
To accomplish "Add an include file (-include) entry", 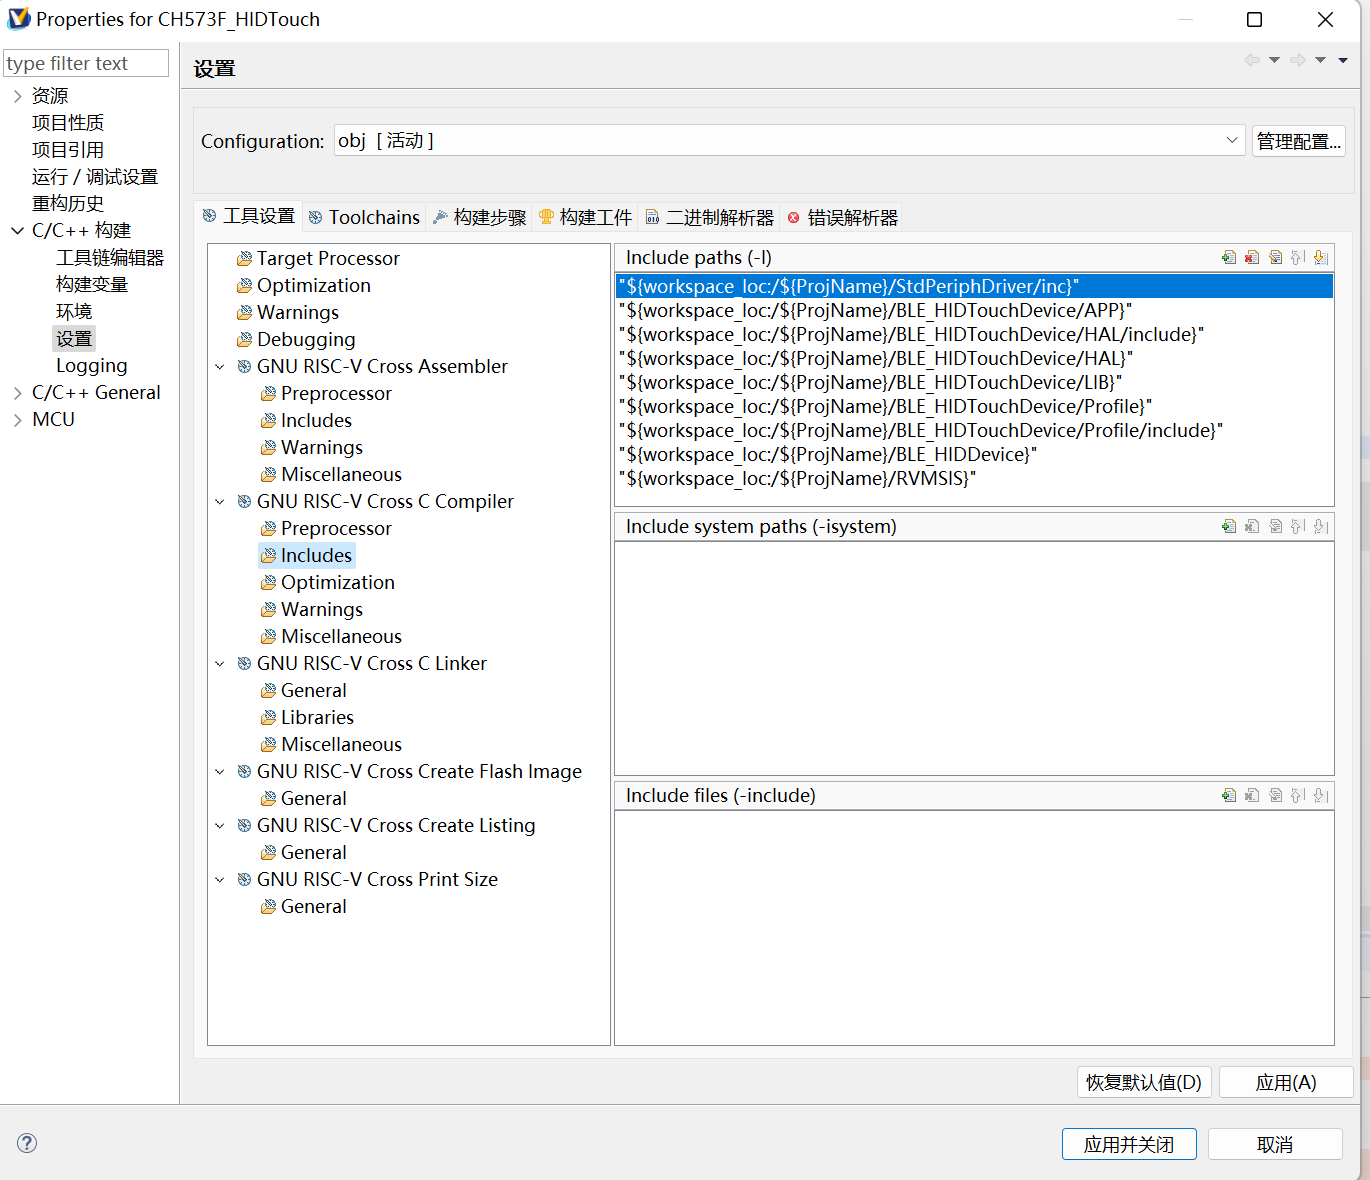I will (1229, 796).
